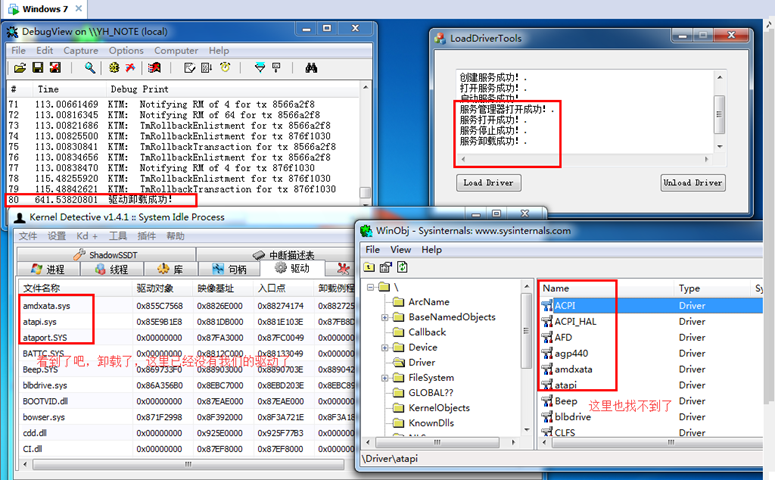Click the Clear Display eraser icon in DebugView
Screen dimensions: 775x480
pyautogui.click(x=189, y=68)
